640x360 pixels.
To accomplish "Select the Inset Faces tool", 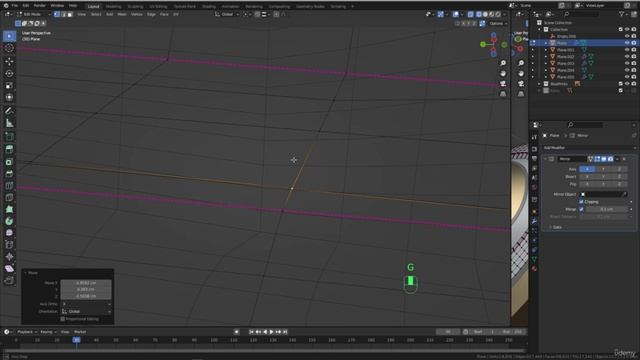I will pyautogui.click(x=9, y=162).
